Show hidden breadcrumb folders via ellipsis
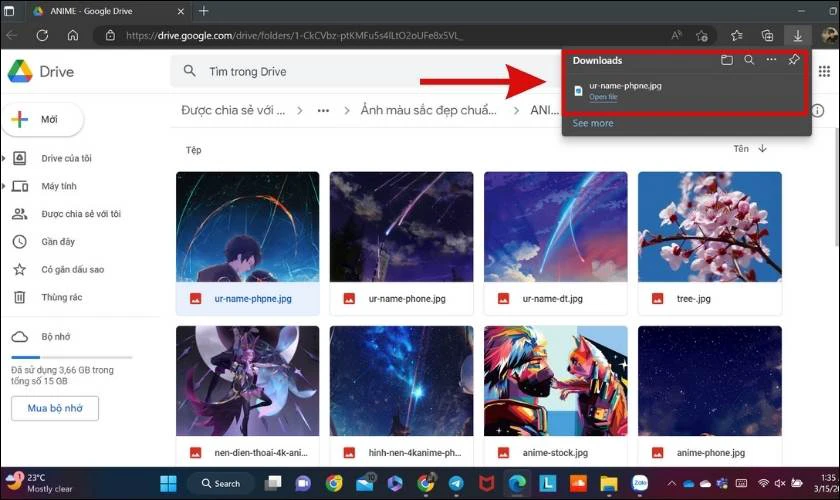 pos(323,110)
